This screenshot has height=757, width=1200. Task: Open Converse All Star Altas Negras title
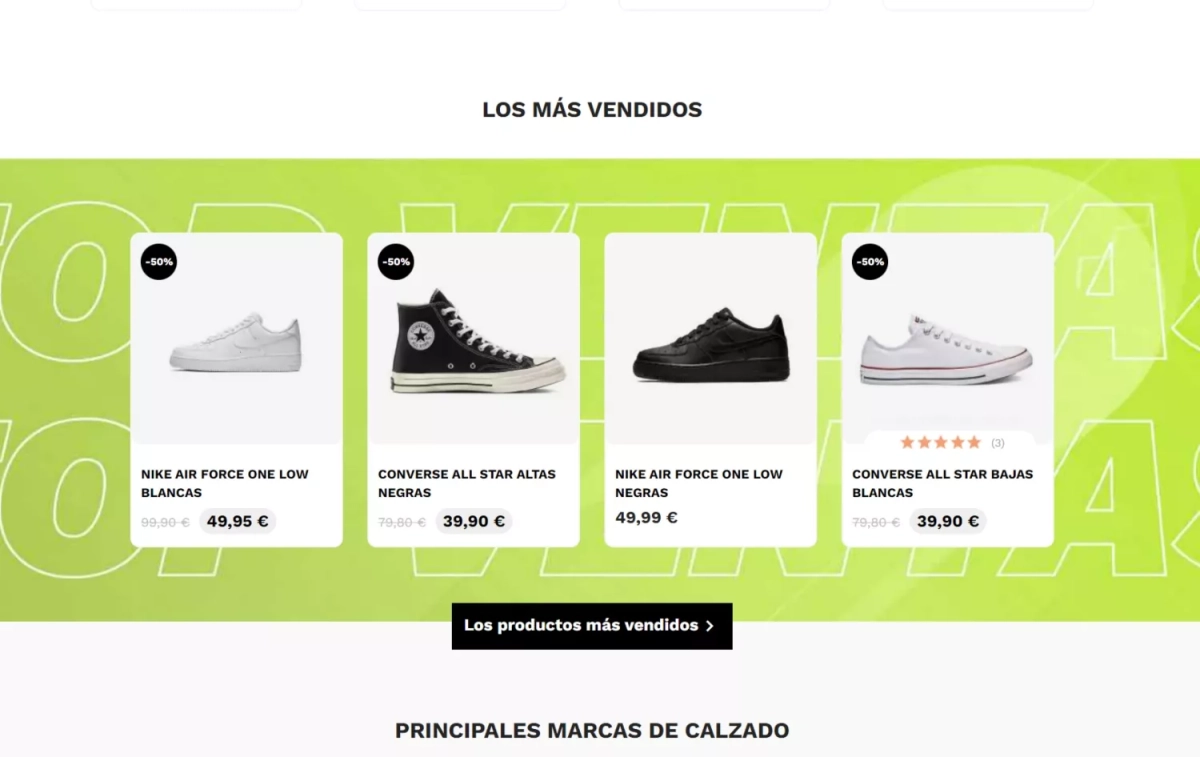click(467, 483)
